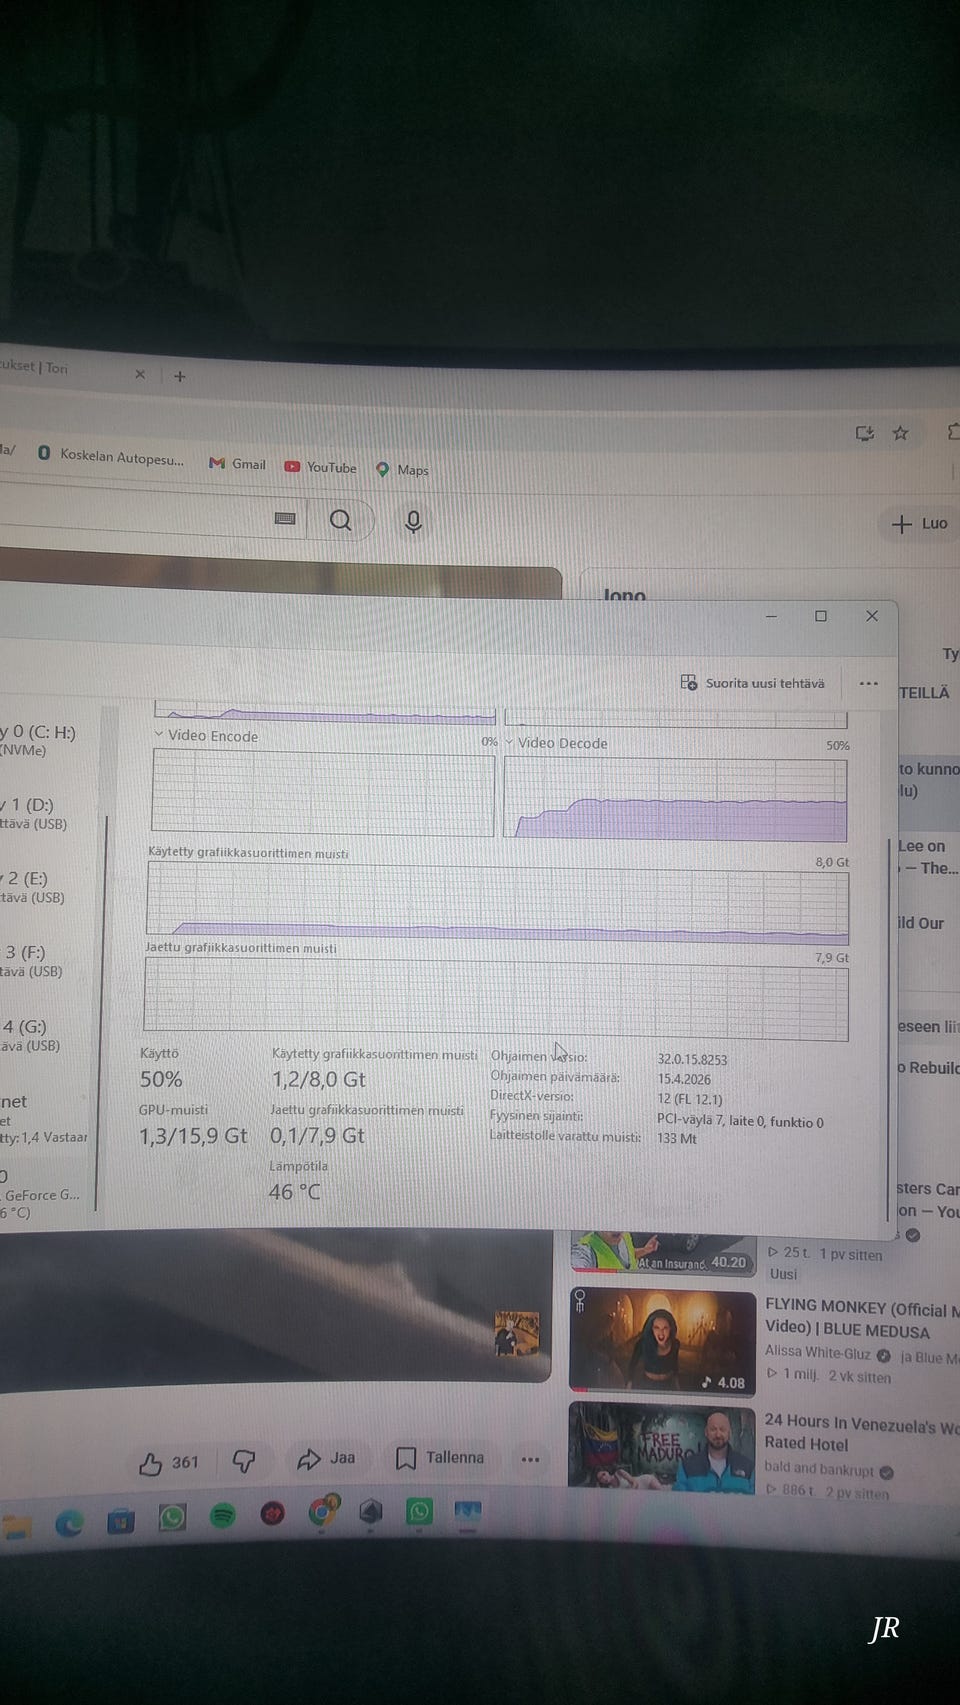Viewport: 960px width, 1705px height.
Task: Click the YouTube search magnifier button
Action: pos(341,520)
